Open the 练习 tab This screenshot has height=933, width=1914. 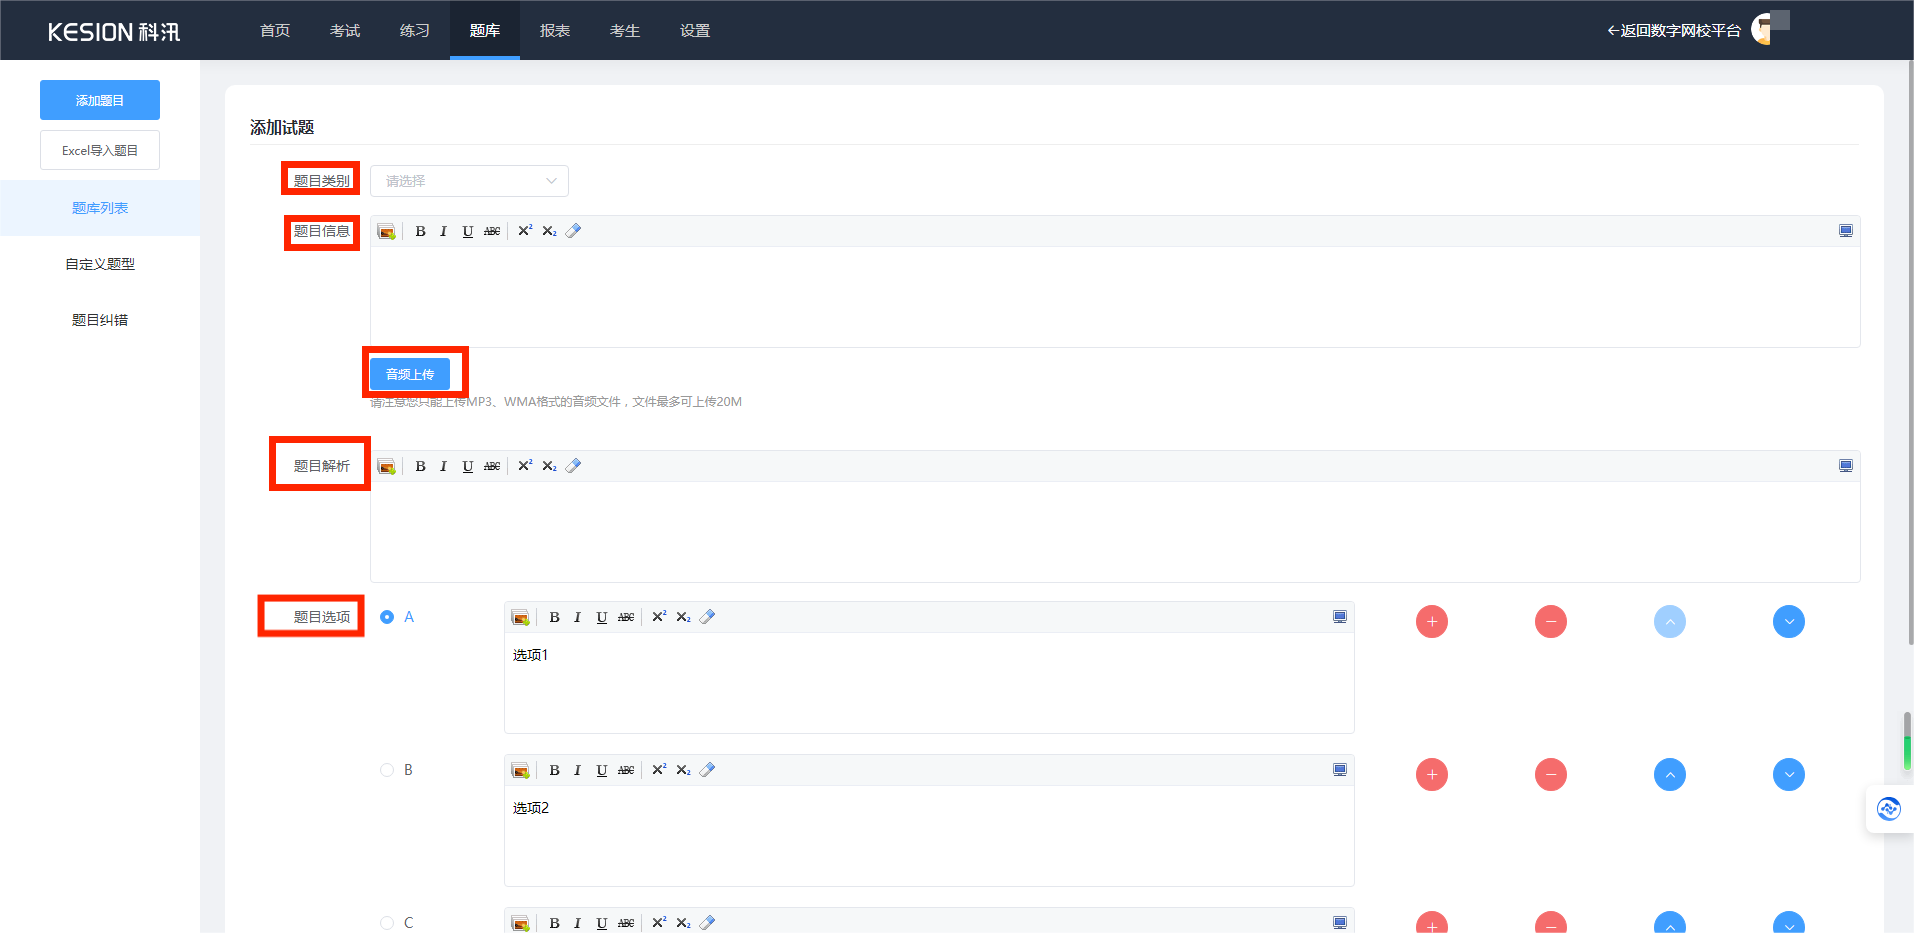[x=415, y=30]
